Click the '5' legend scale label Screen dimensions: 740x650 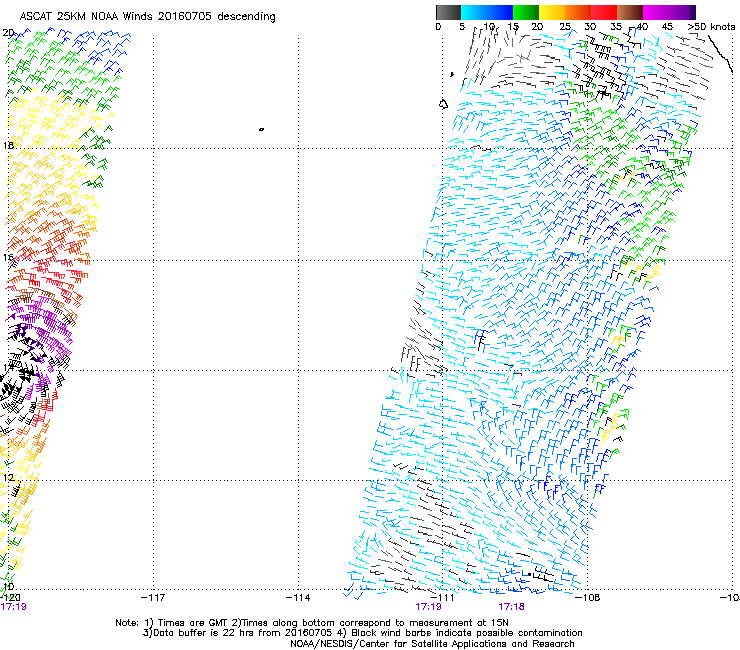[462, 27]
